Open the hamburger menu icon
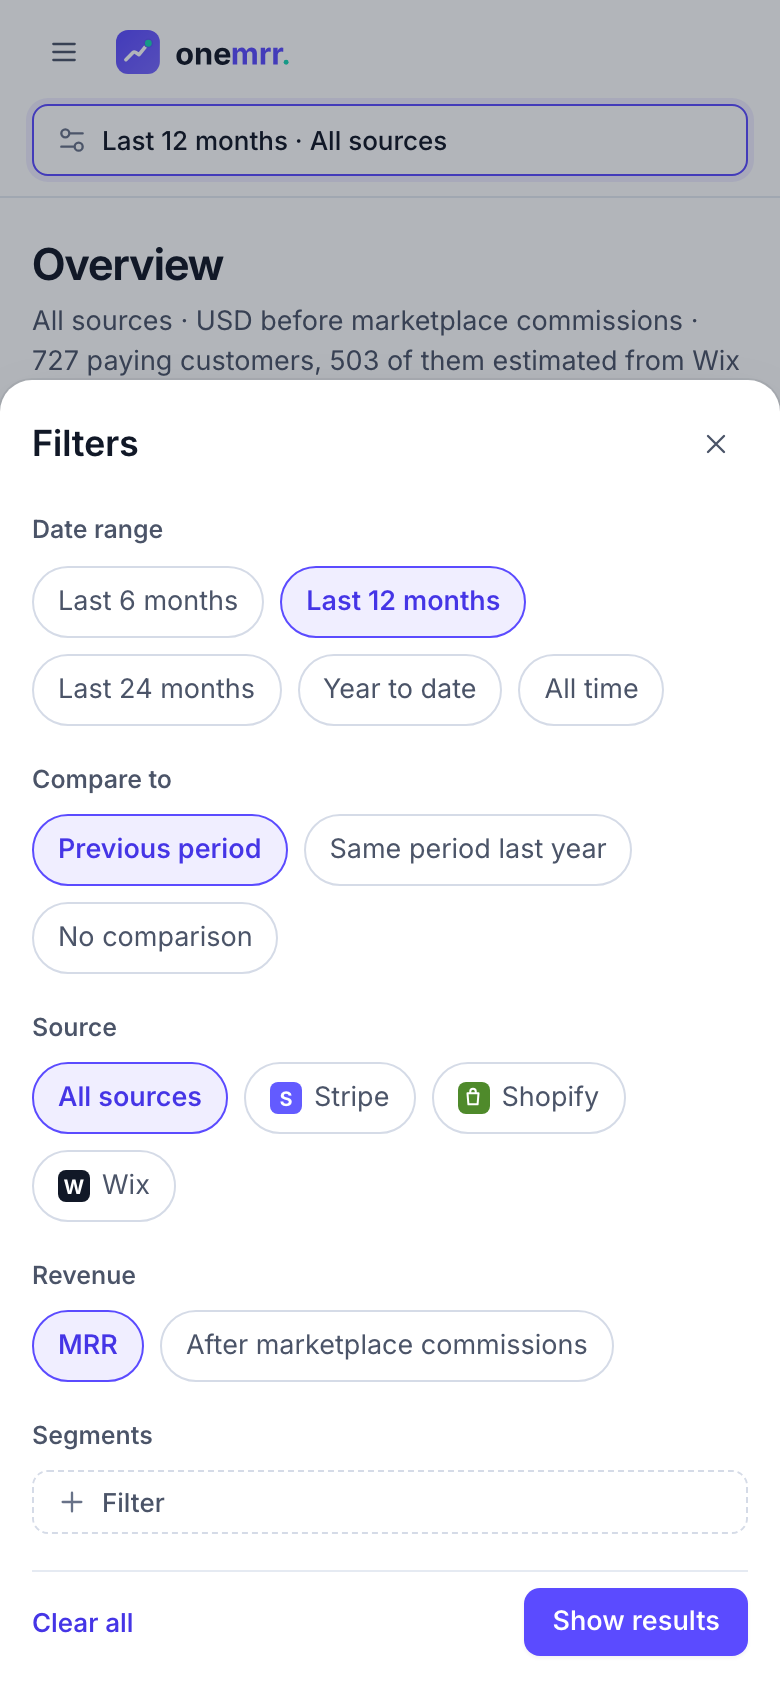 click(64, 52)
